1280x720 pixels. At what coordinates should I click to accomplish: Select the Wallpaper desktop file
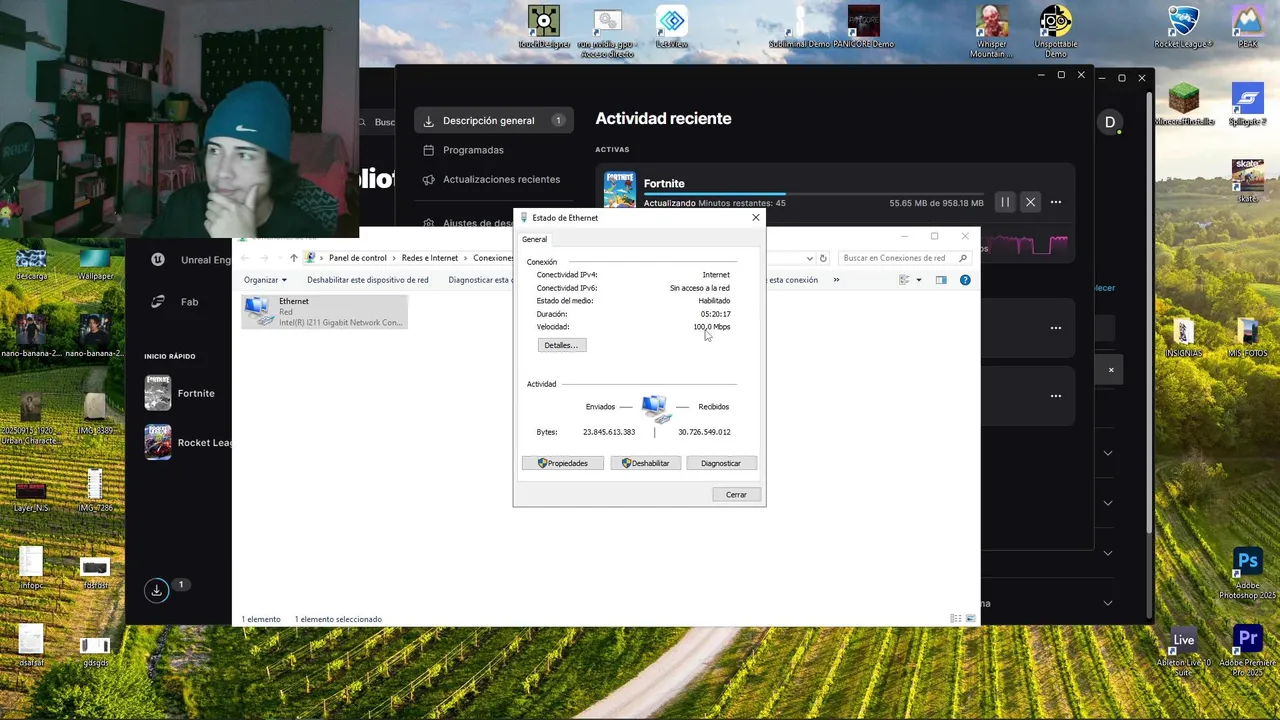click(x=95, y=264)
